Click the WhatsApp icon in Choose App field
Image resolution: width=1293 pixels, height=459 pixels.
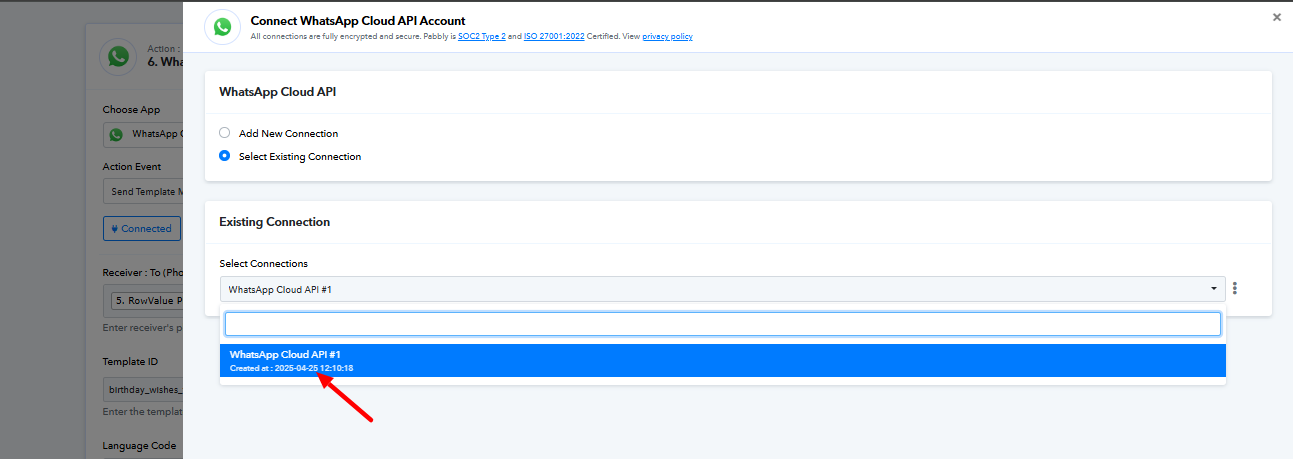[116, 134]
